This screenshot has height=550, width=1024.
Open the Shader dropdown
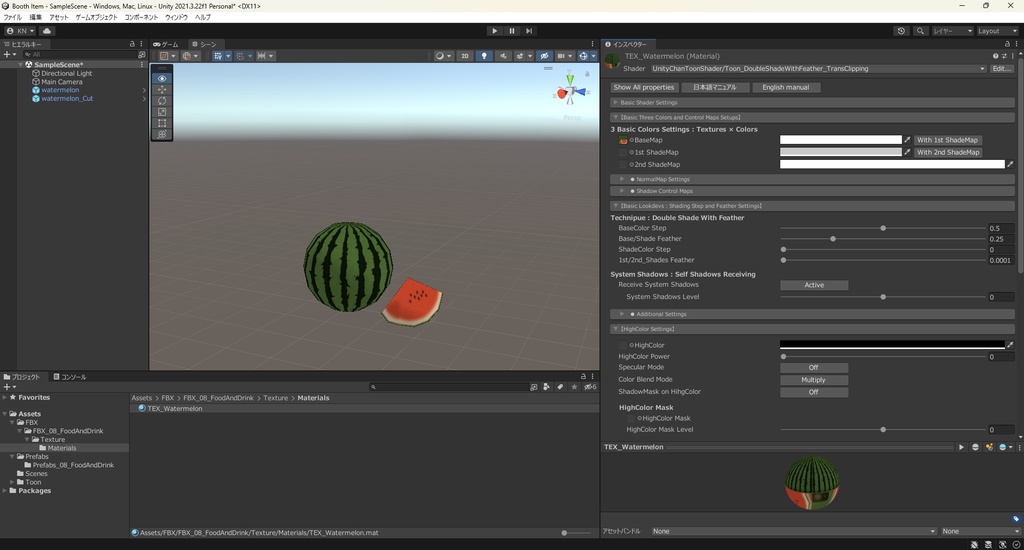818,69
